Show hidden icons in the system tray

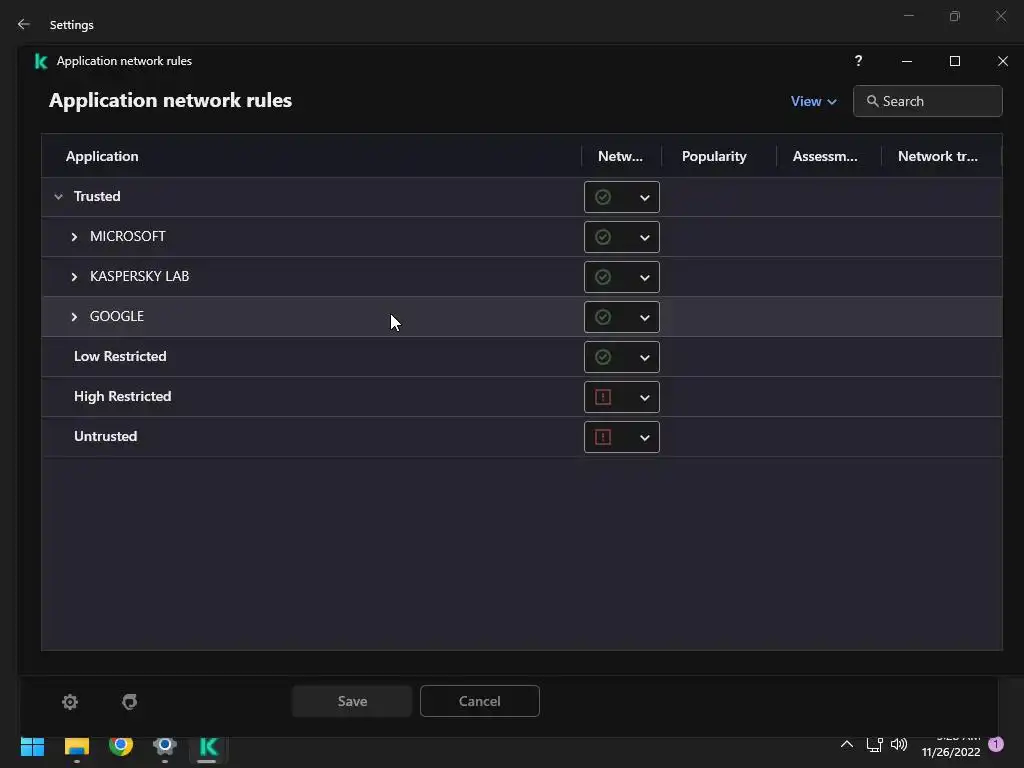846,744
